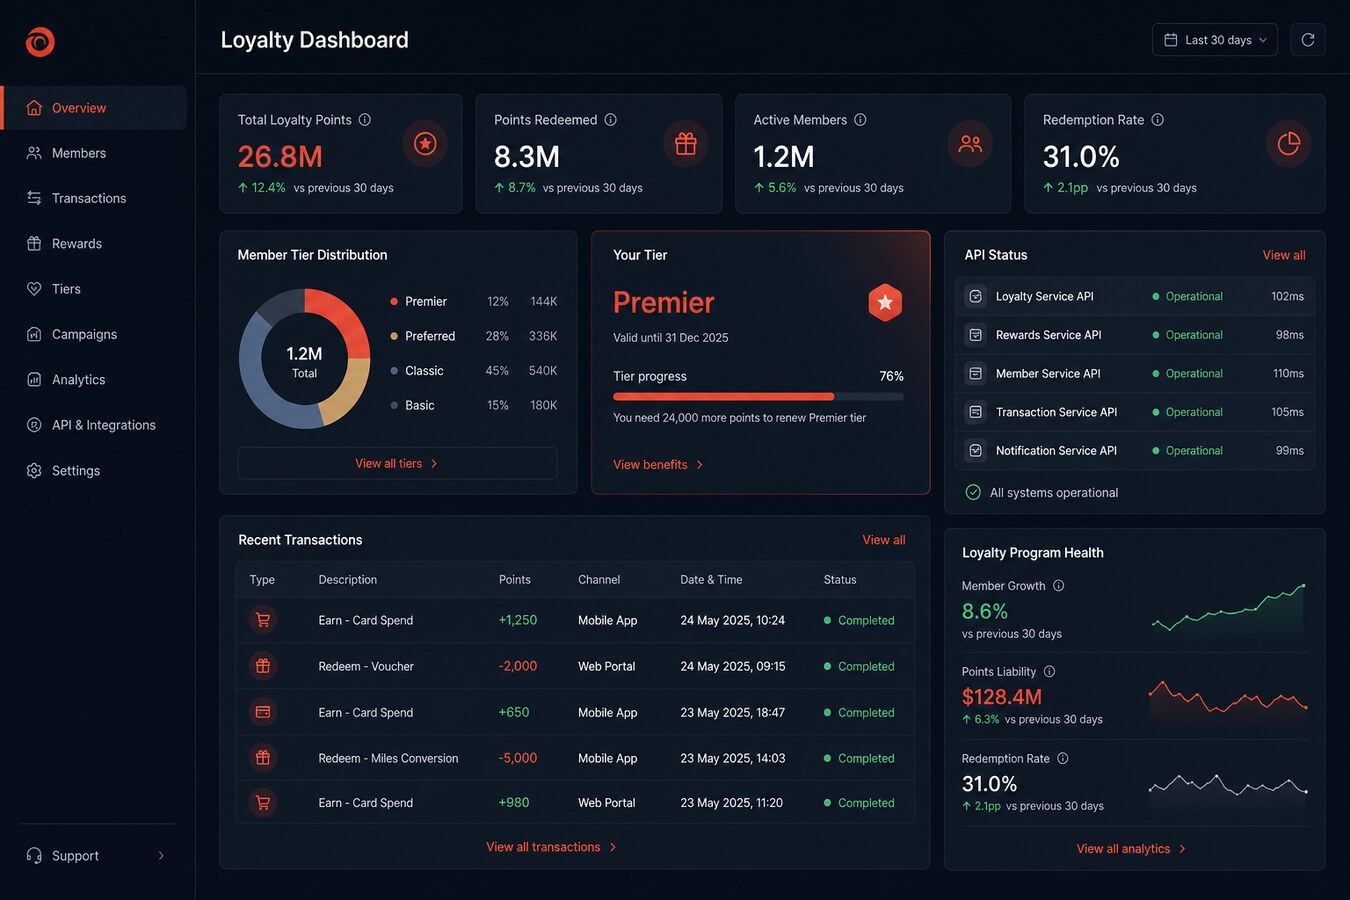Click the Member Growth sparkline chart
This screenshot has height=900, width=1350.
coord(1228,607)
